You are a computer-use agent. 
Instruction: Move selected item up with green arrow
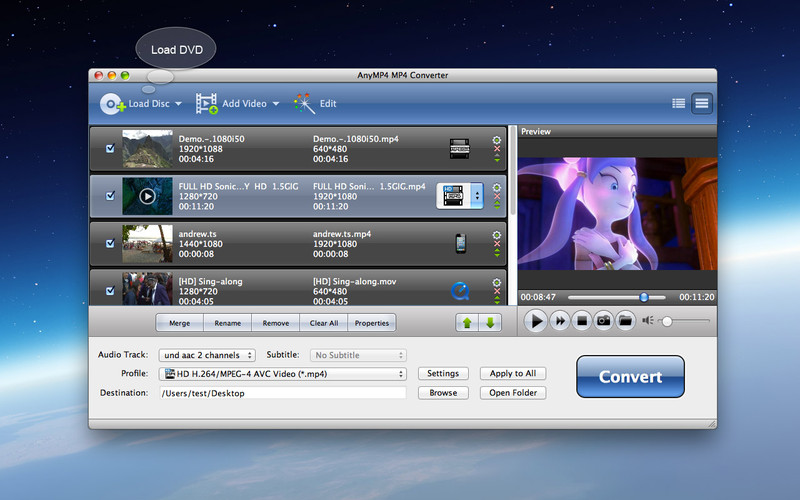(467, 322)
